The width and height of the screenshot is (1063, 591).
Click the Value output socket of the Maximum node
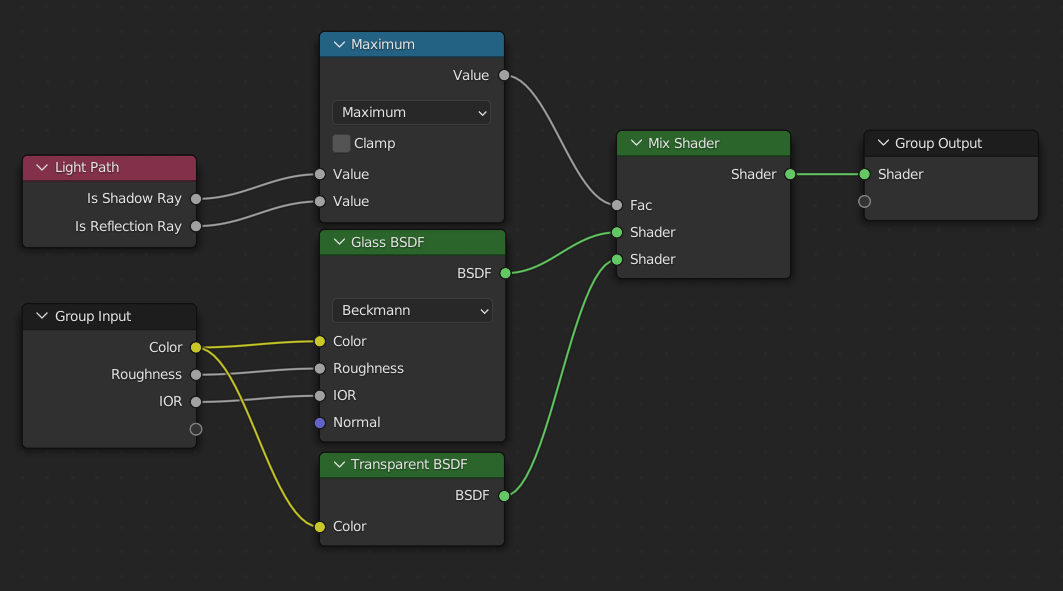coord(504,74)
